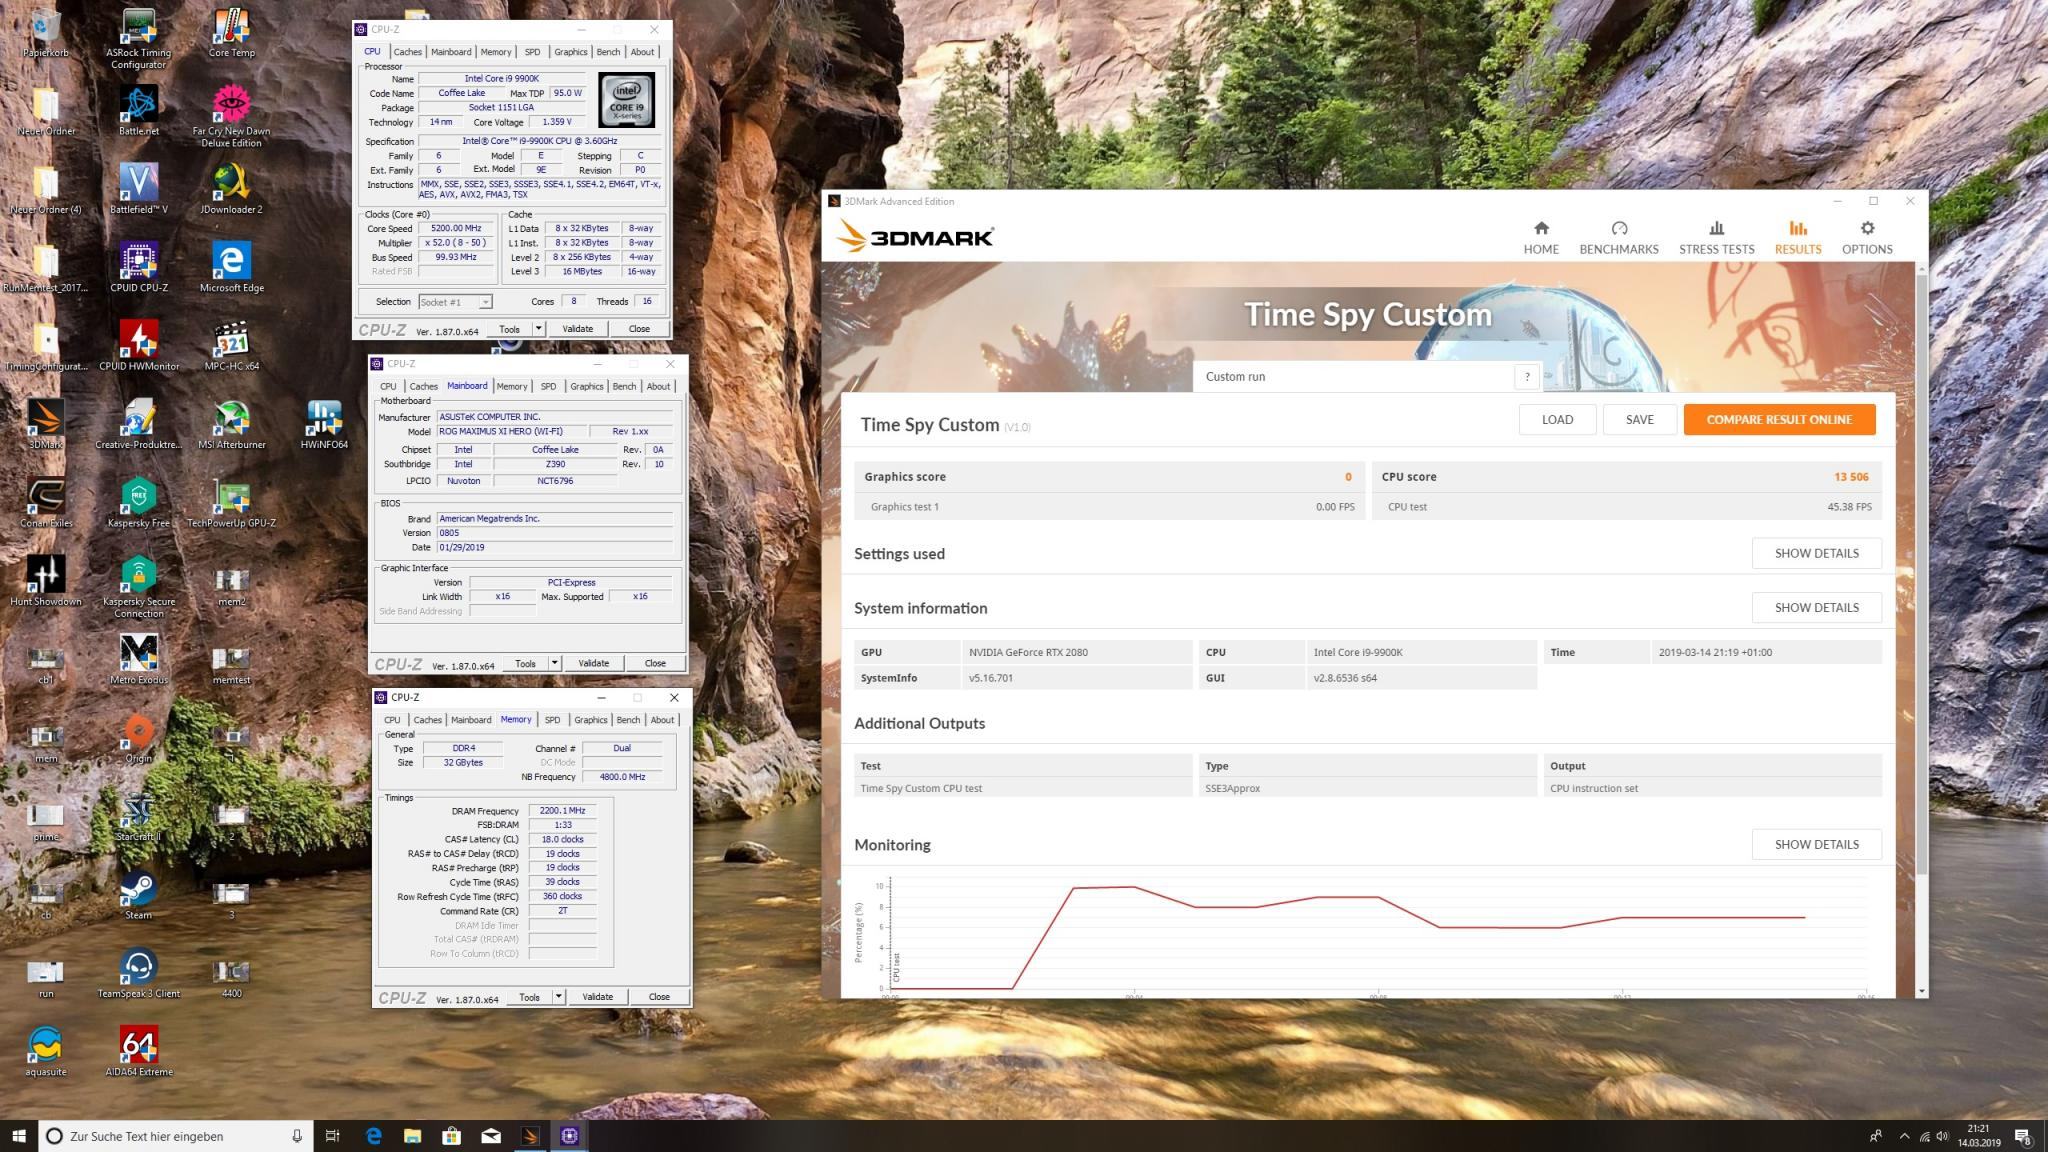
Task: Show details for System information
Action: 1816,607
